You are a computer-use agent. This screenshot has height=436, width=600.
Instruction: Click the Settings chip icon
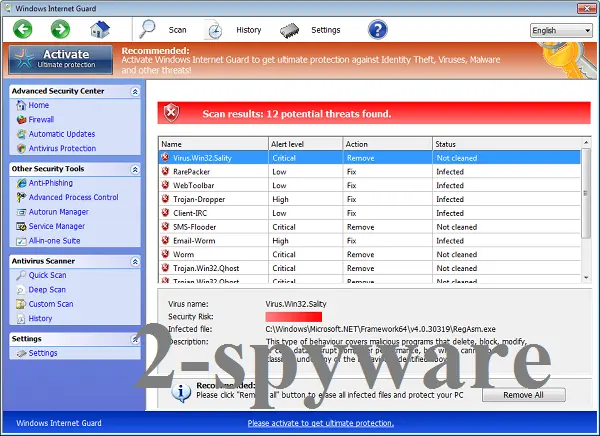tap(290, 31)
